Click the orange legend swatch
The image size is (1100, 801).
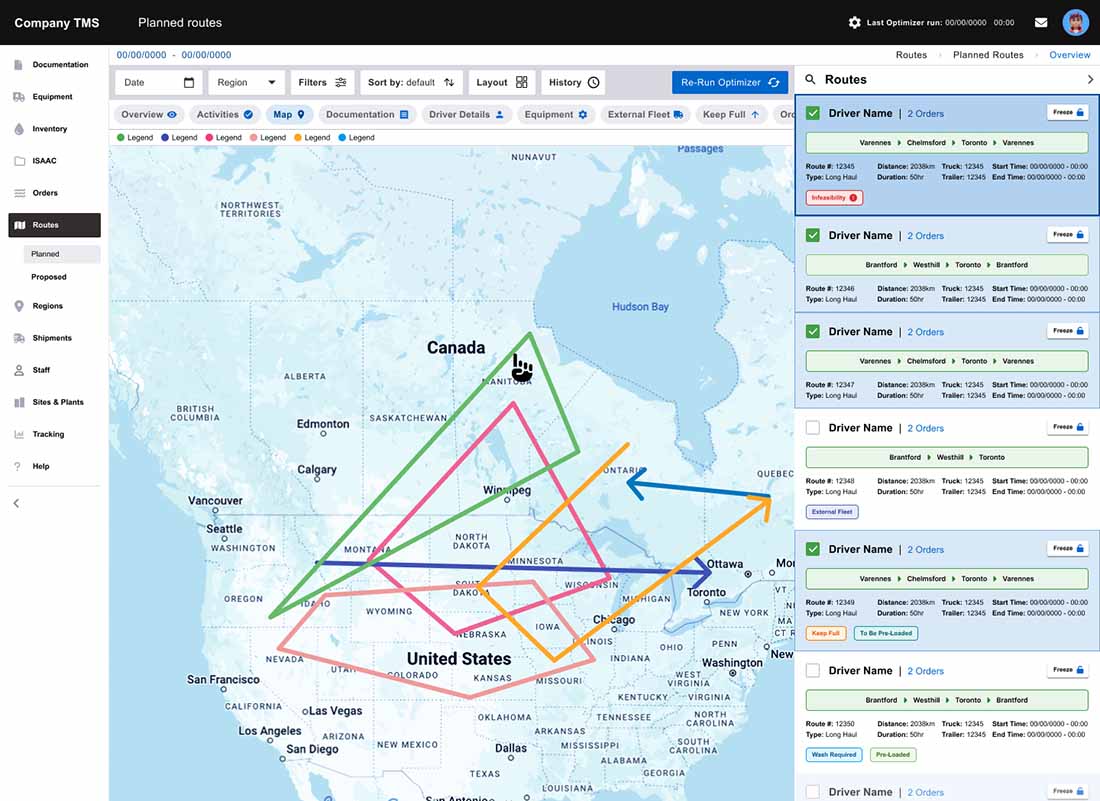[x=297, y=137]
